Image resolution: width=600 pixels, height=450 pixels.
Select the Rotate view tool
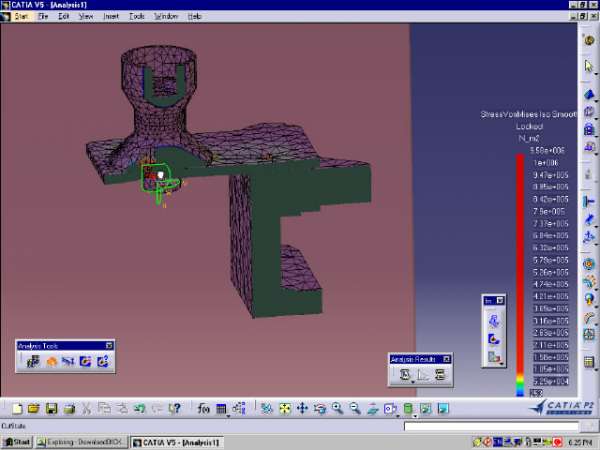[320, 409]
